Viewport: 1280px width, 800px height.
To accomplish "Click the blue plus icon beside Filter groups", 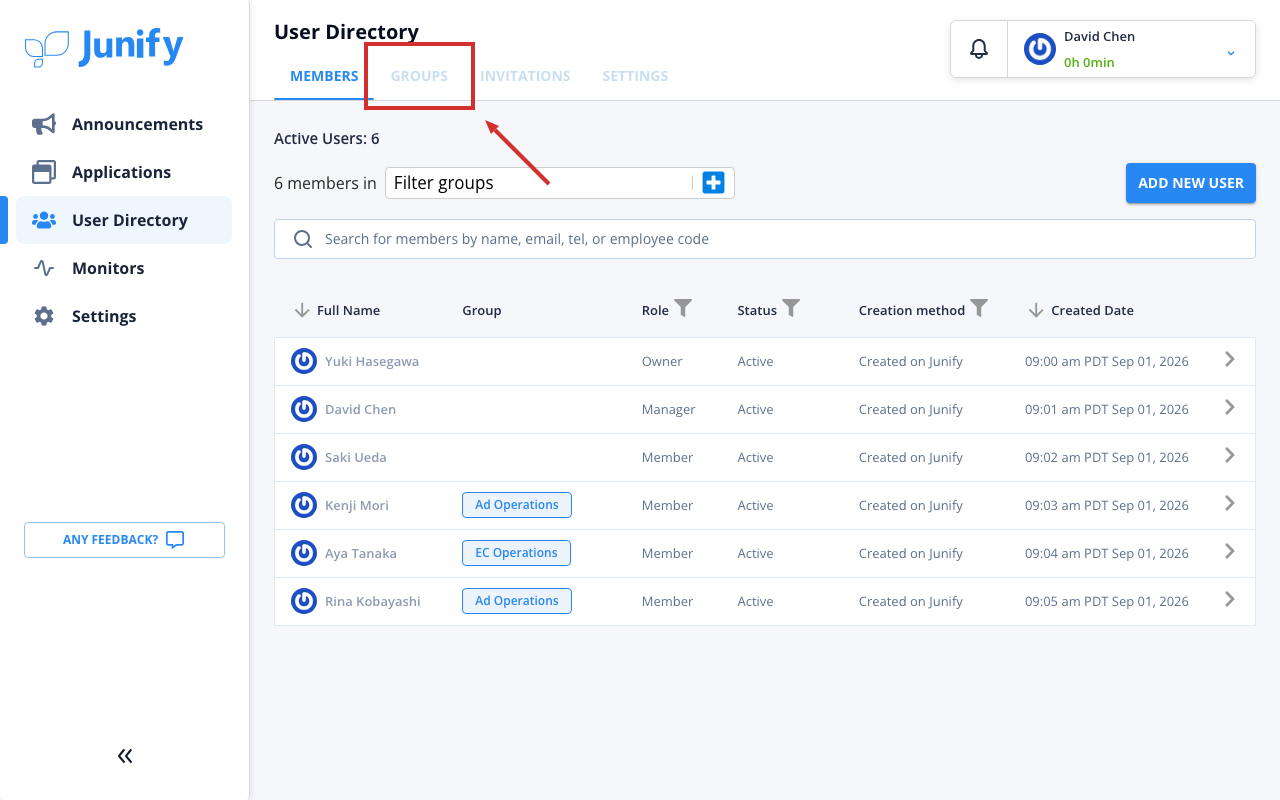I will point(713,183).
